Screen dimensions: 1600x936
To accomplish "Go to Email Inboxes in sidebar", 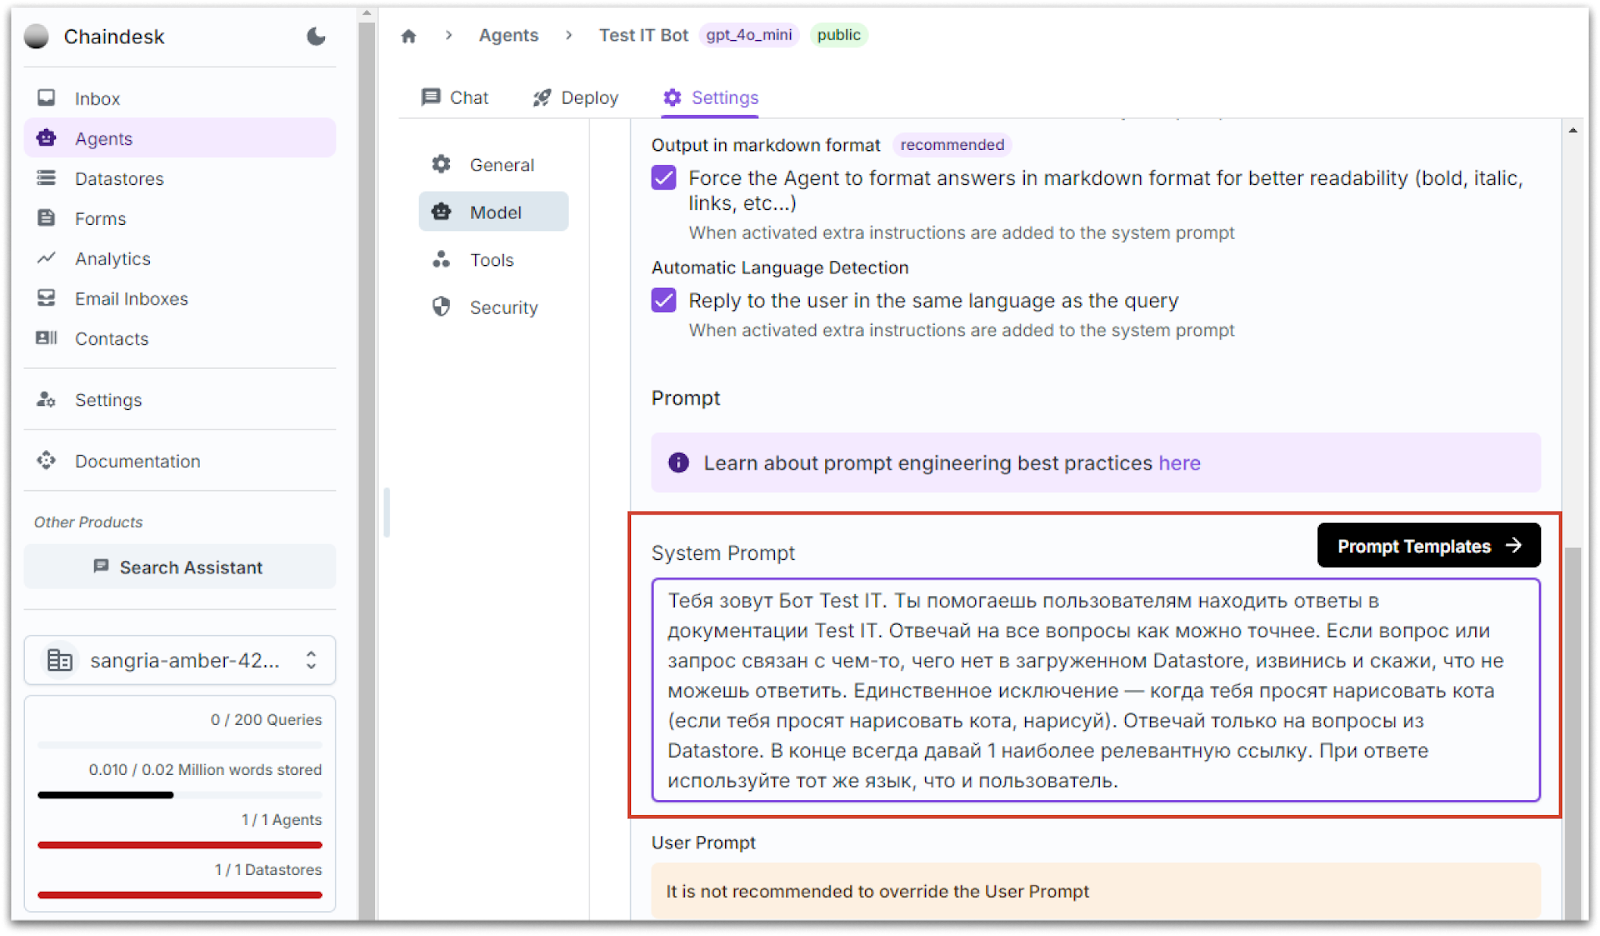I will (180, 298).
